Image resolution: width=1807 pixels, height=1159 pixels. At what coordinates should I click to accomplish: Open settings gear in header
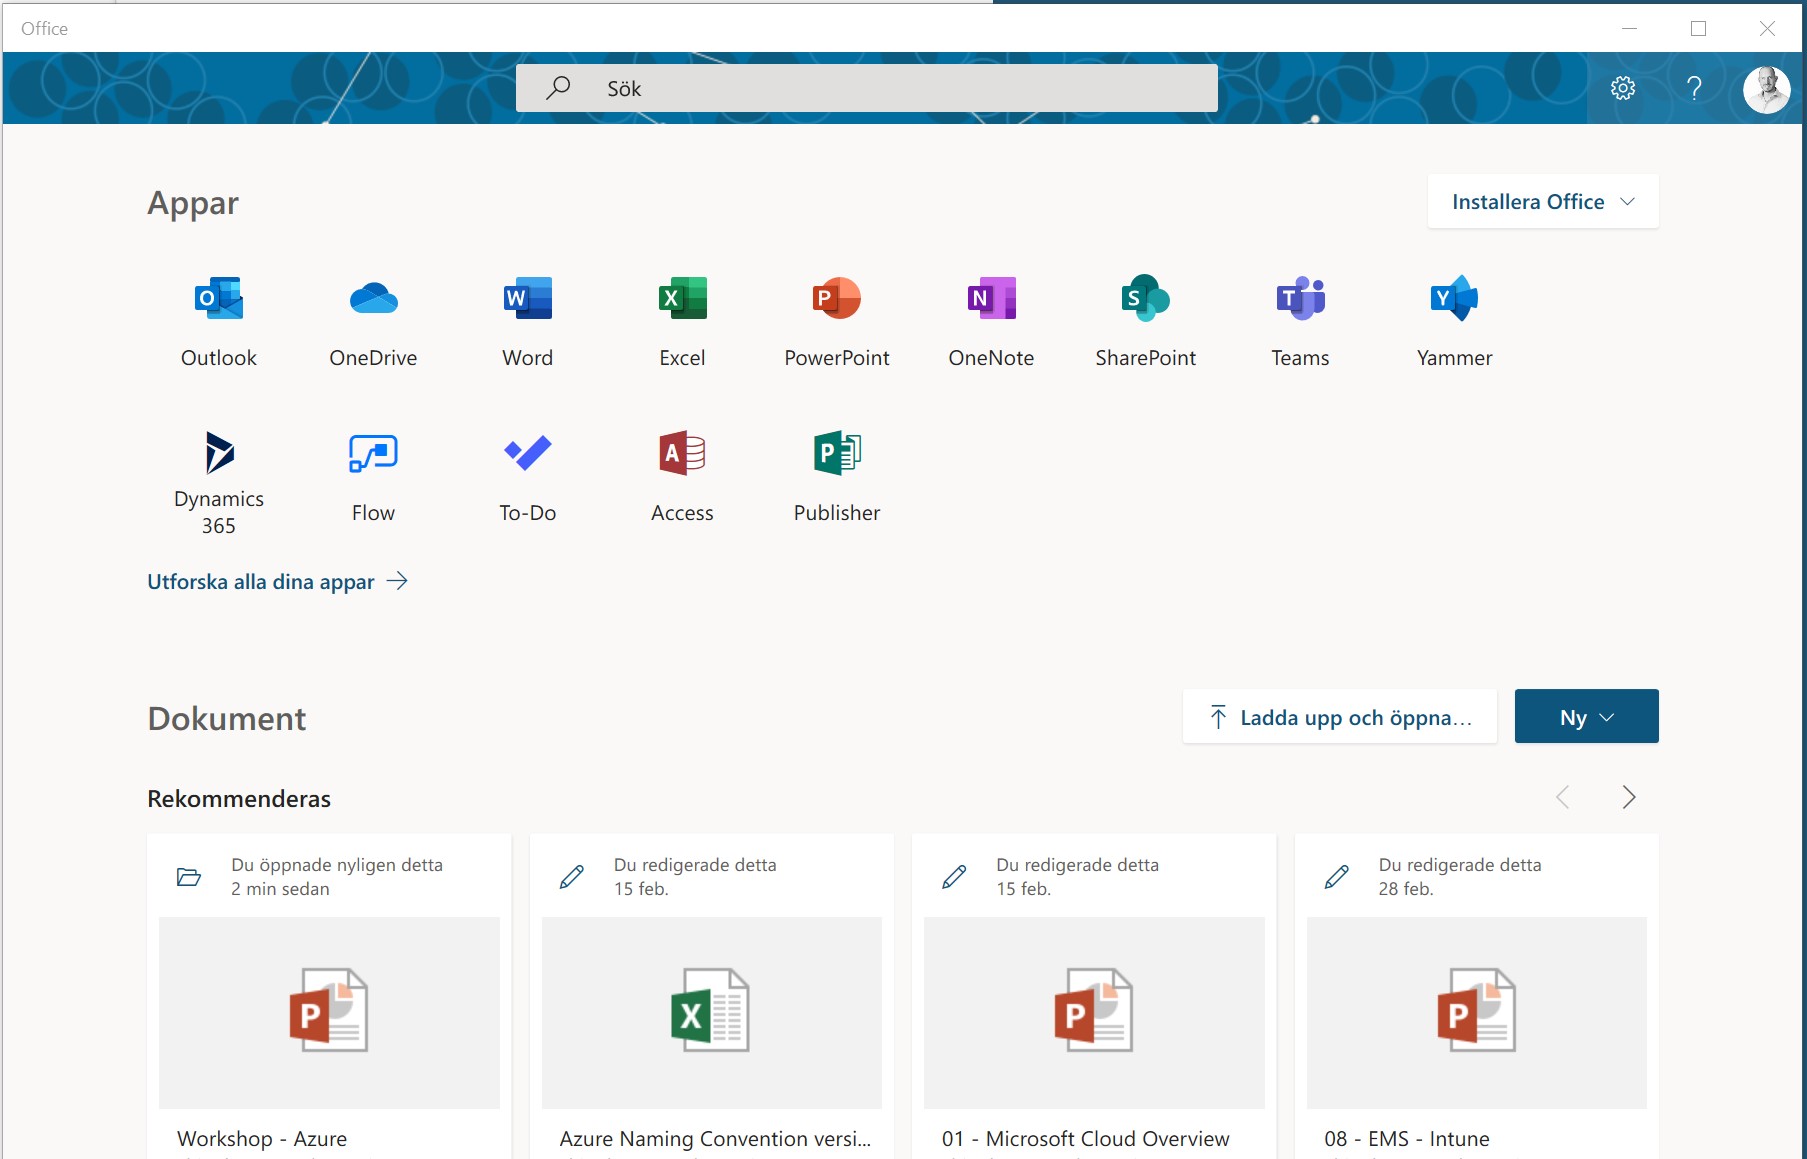click(1623, 88)
